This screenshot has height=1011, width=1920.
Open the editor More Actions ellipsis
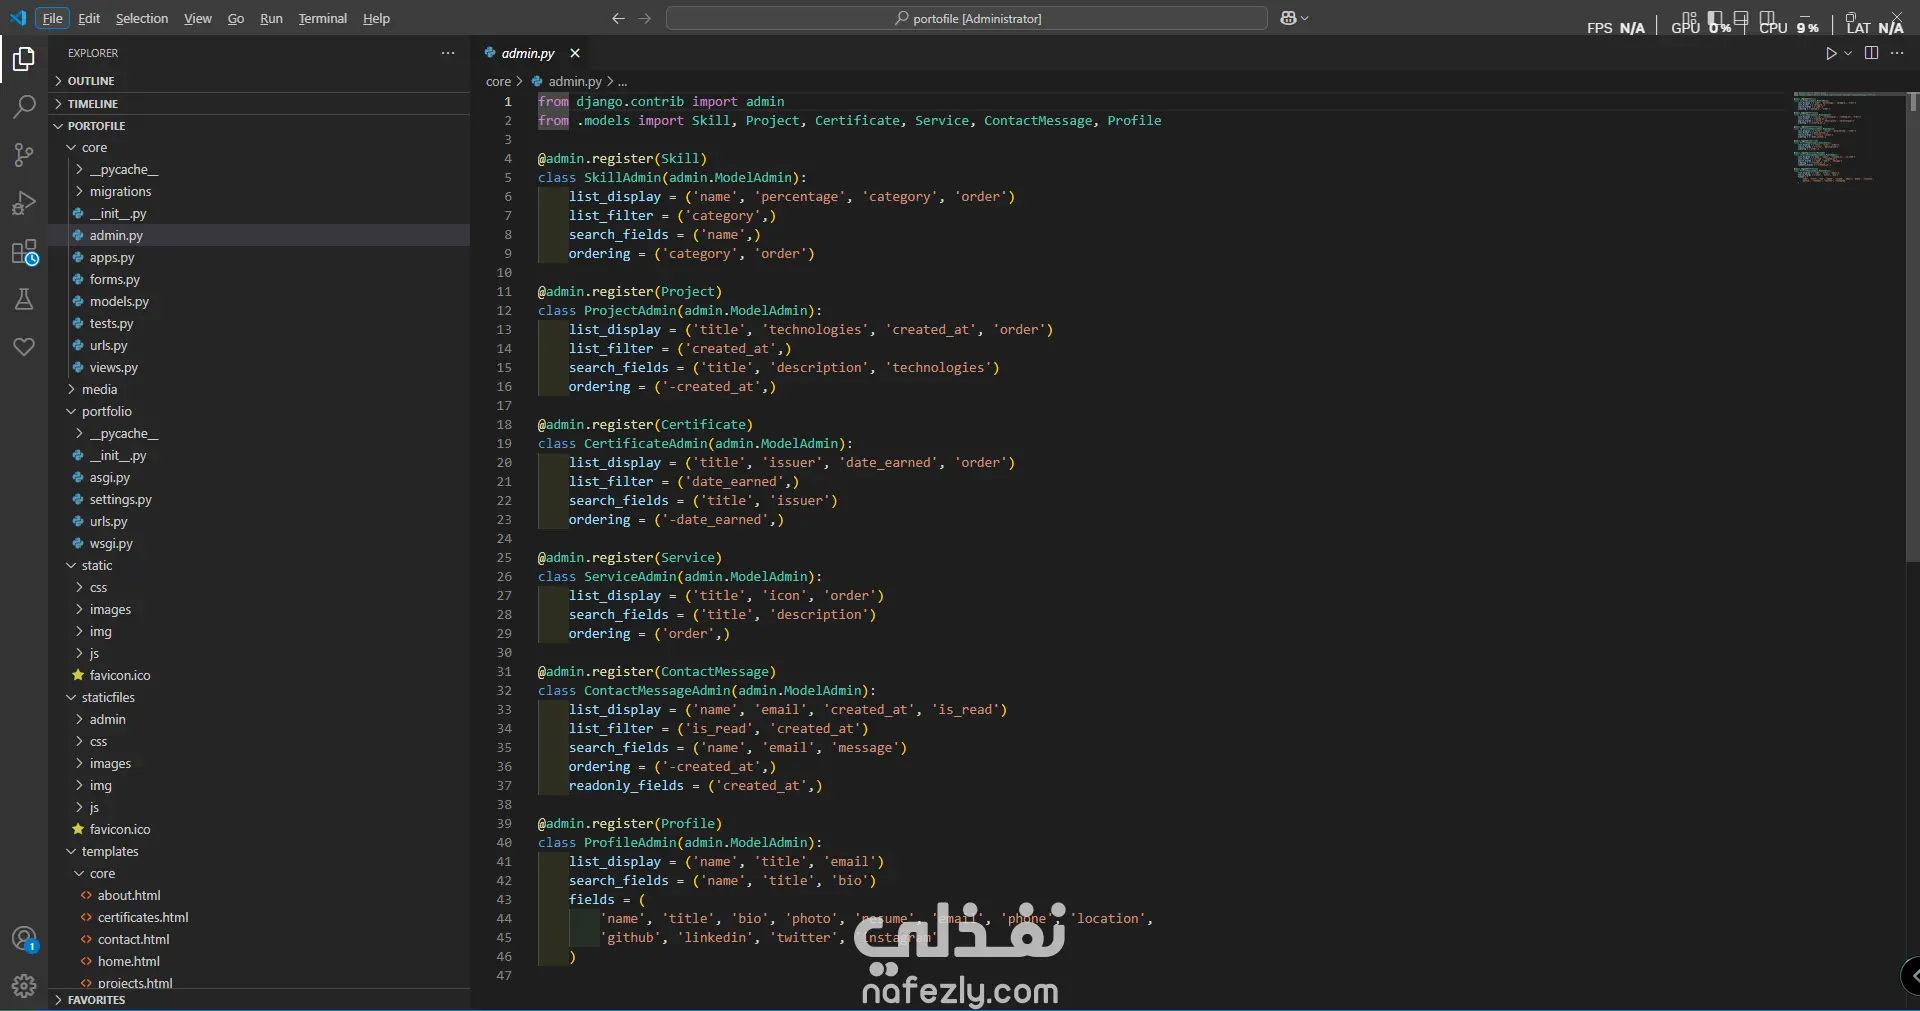1897,53
